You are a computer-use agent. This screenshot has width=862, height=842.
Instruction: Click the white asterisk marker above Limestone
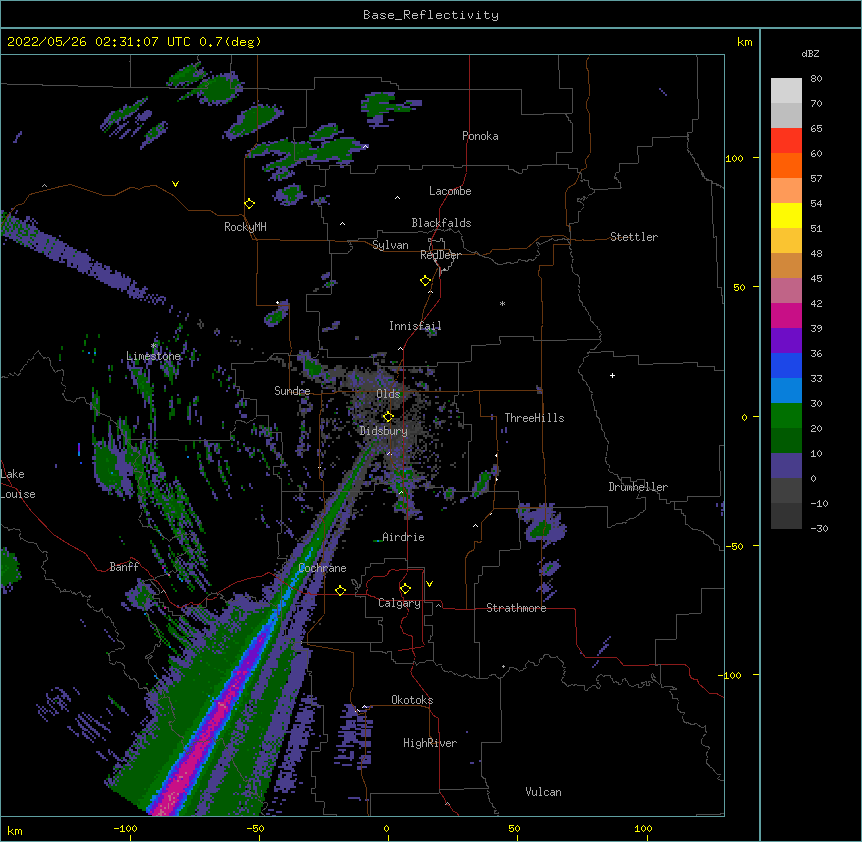[153, 346]
